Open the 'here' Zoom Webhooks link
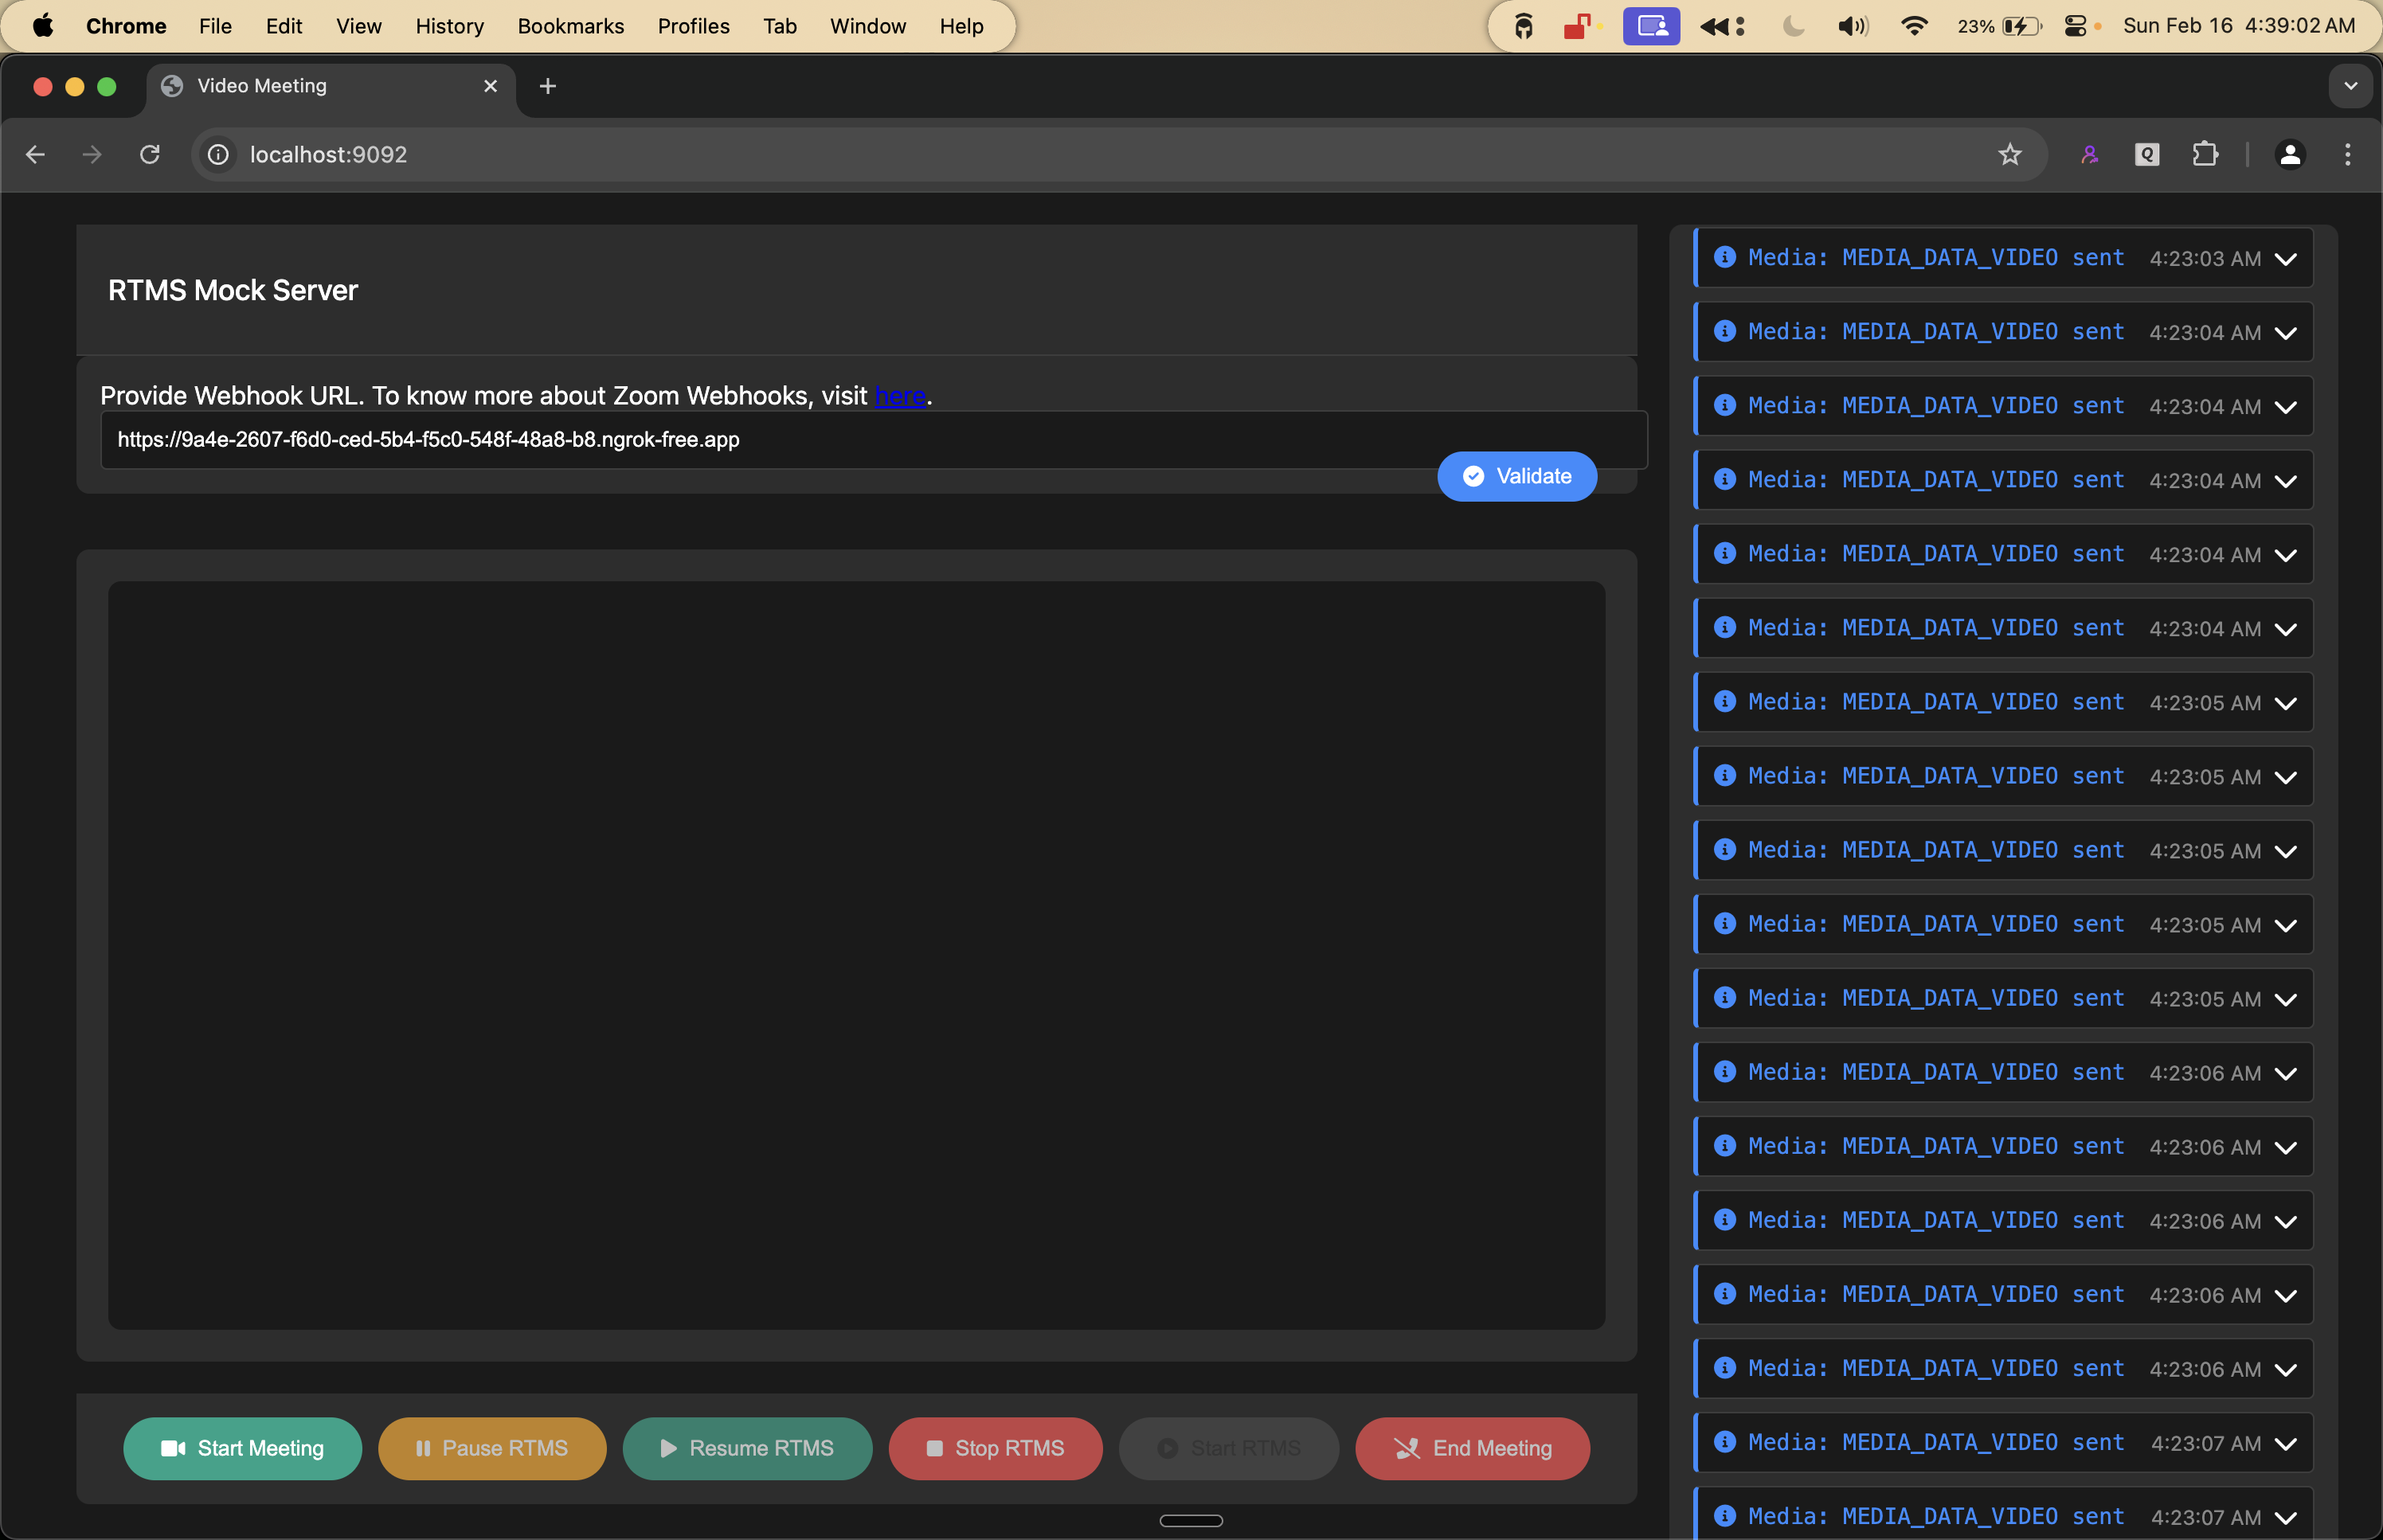This screenshot has height=1540, width=2383. 899,396
